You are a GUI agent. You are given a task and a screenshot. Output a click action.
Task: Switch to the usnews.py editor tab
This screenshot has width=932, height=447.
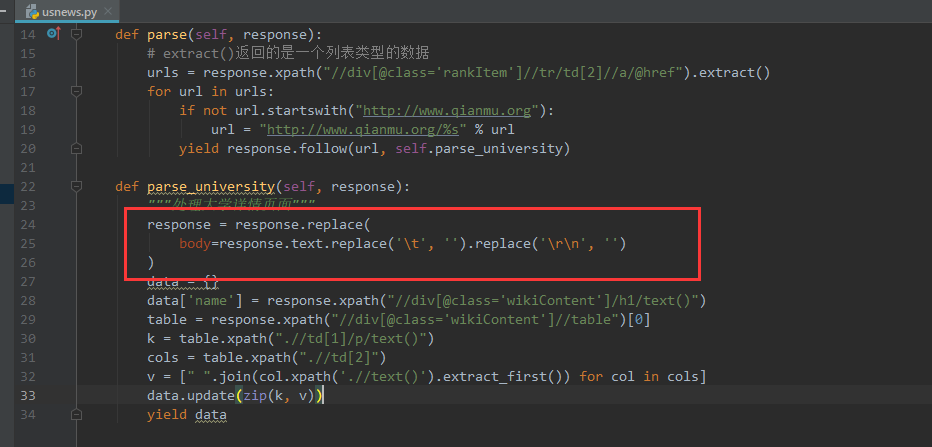[67, 11]
